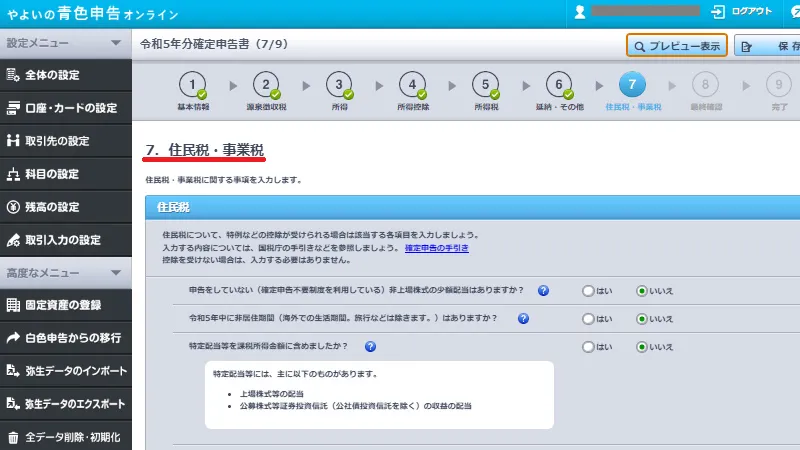Viewport: 800px width, 450px height.
Task: Click the 弥生データのエクスポート icon
Action: (x=13, y=404)
